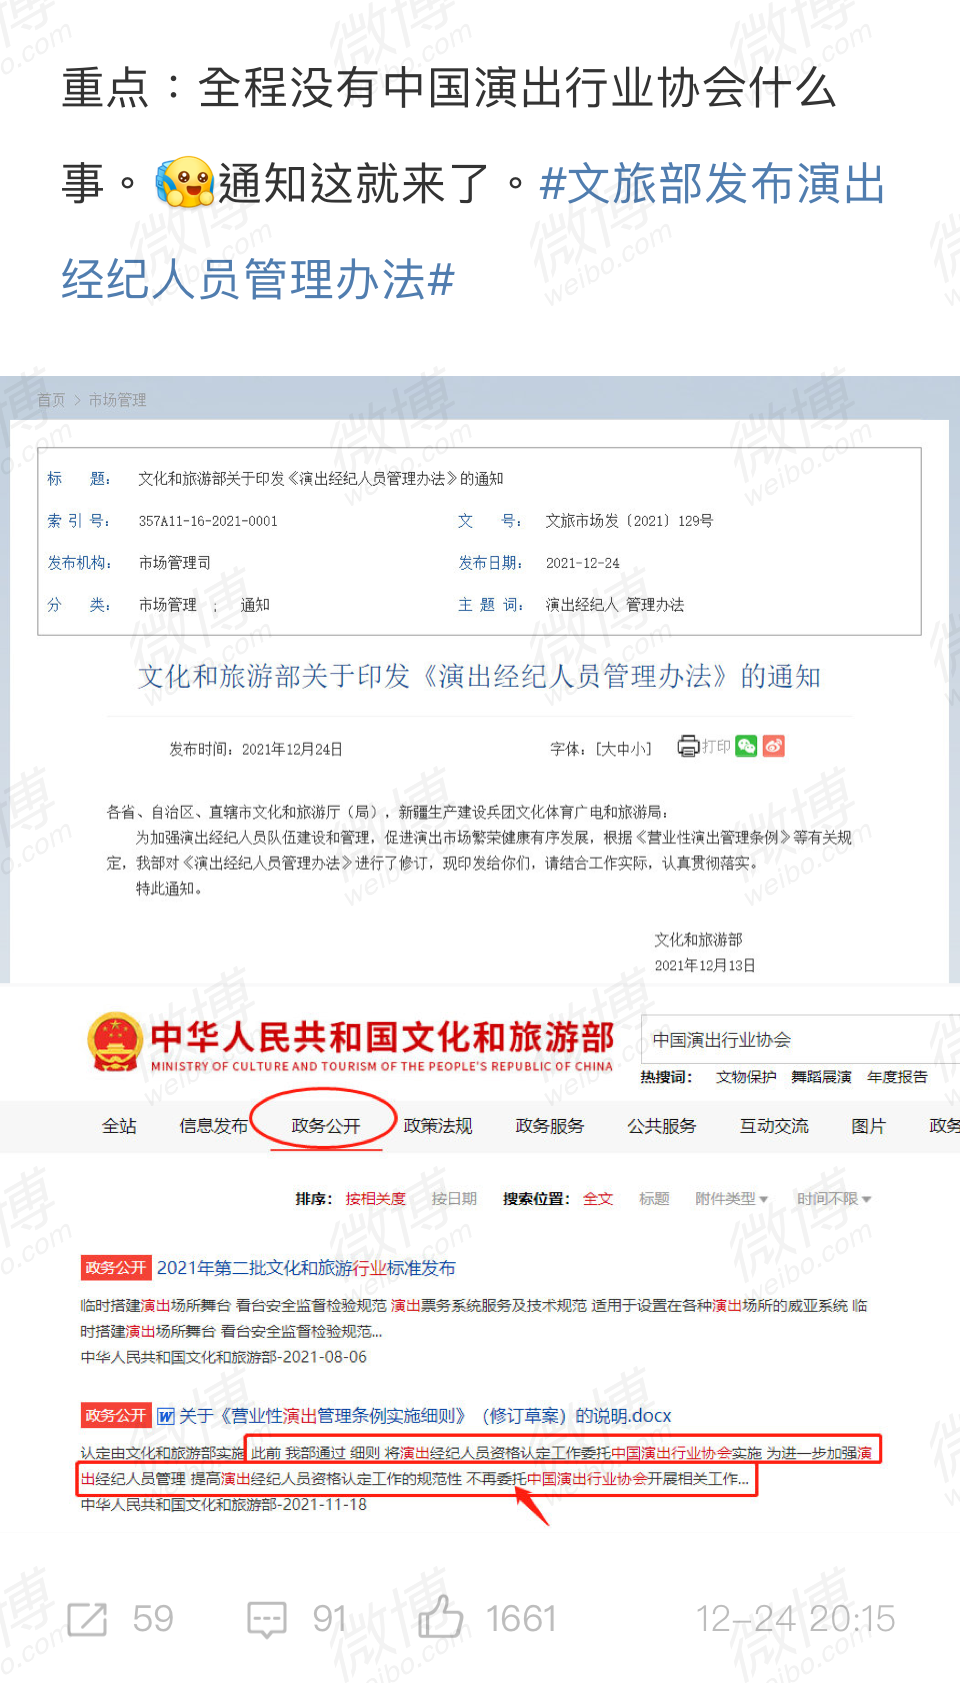Click the search field containing 中国演出行业协会
Screen dimensions: 960x1683
pyautogui.click(x=800, y=1040)
